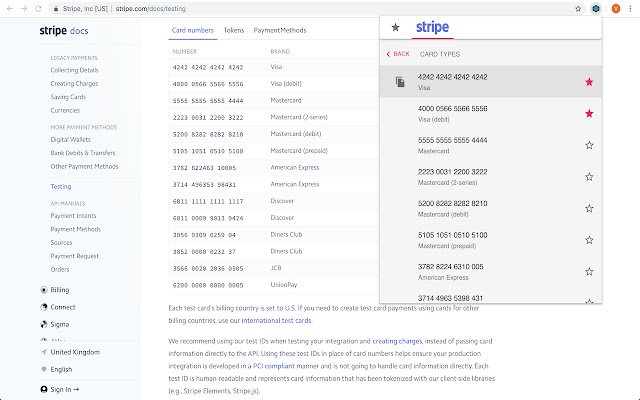Click the stripe logo in the popup

pyautogui.click(x=432, y=27)
